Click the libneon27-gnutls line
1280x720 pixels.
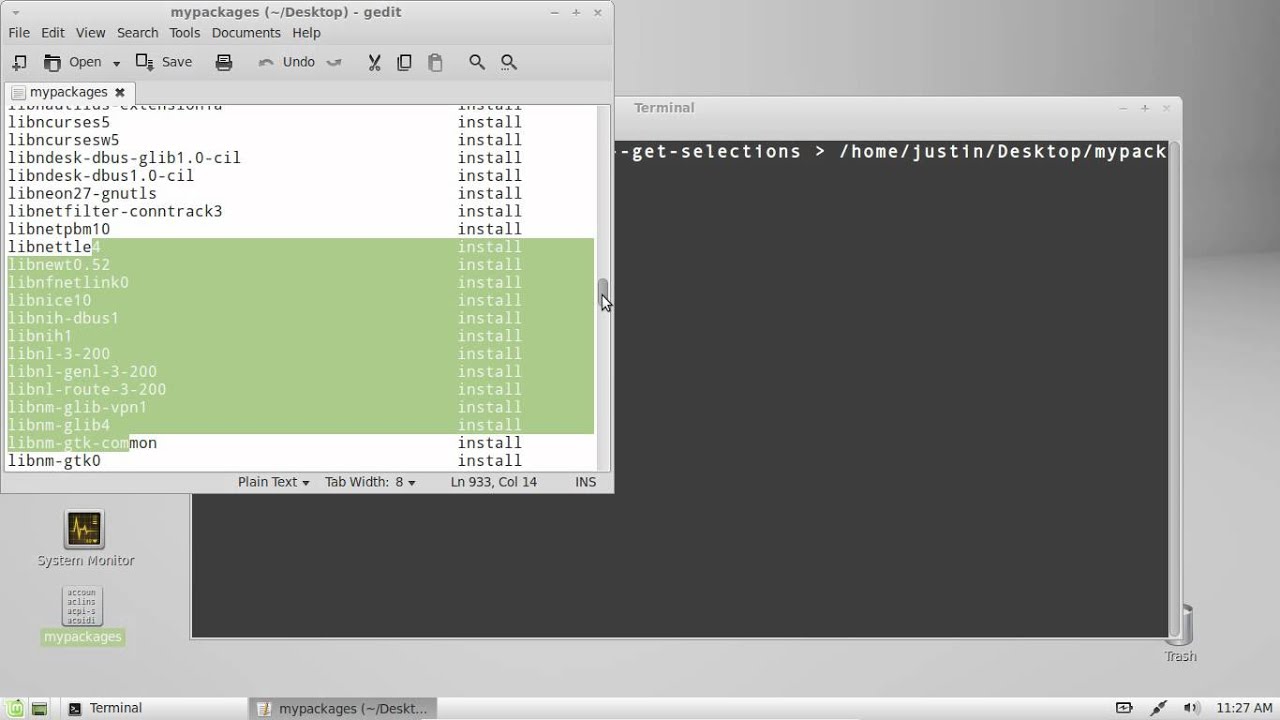pyautogui.click(x=300, y=194)
